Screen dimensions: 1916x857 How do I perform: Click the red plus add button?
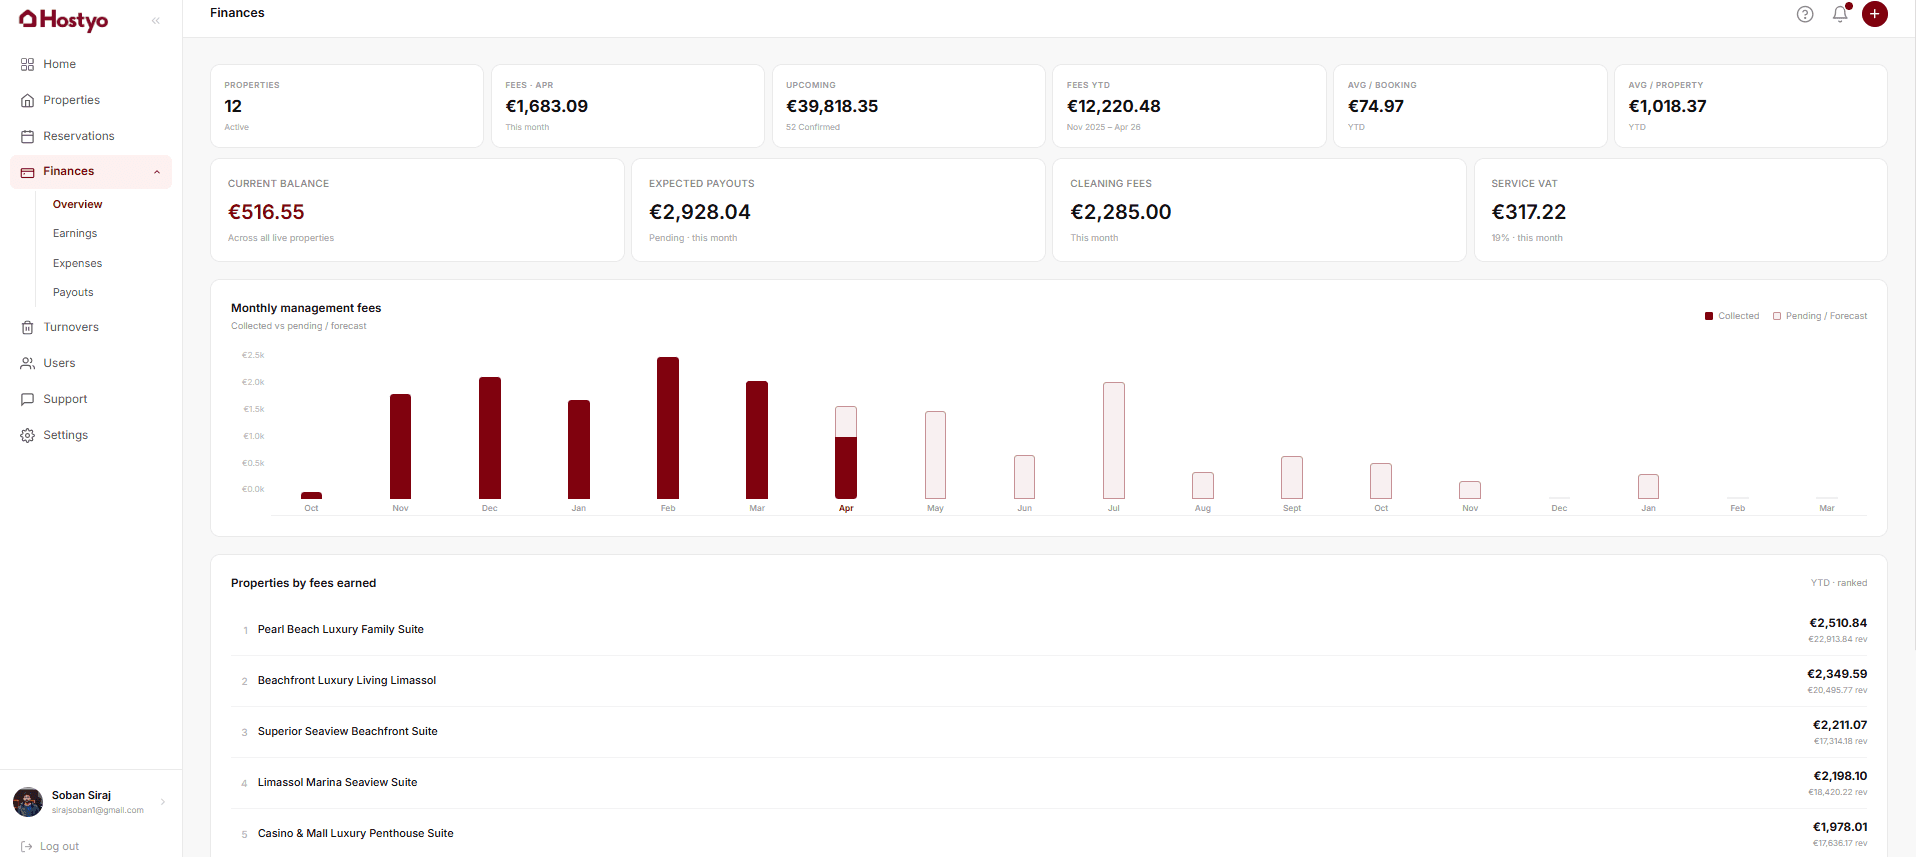(1874, 14)
